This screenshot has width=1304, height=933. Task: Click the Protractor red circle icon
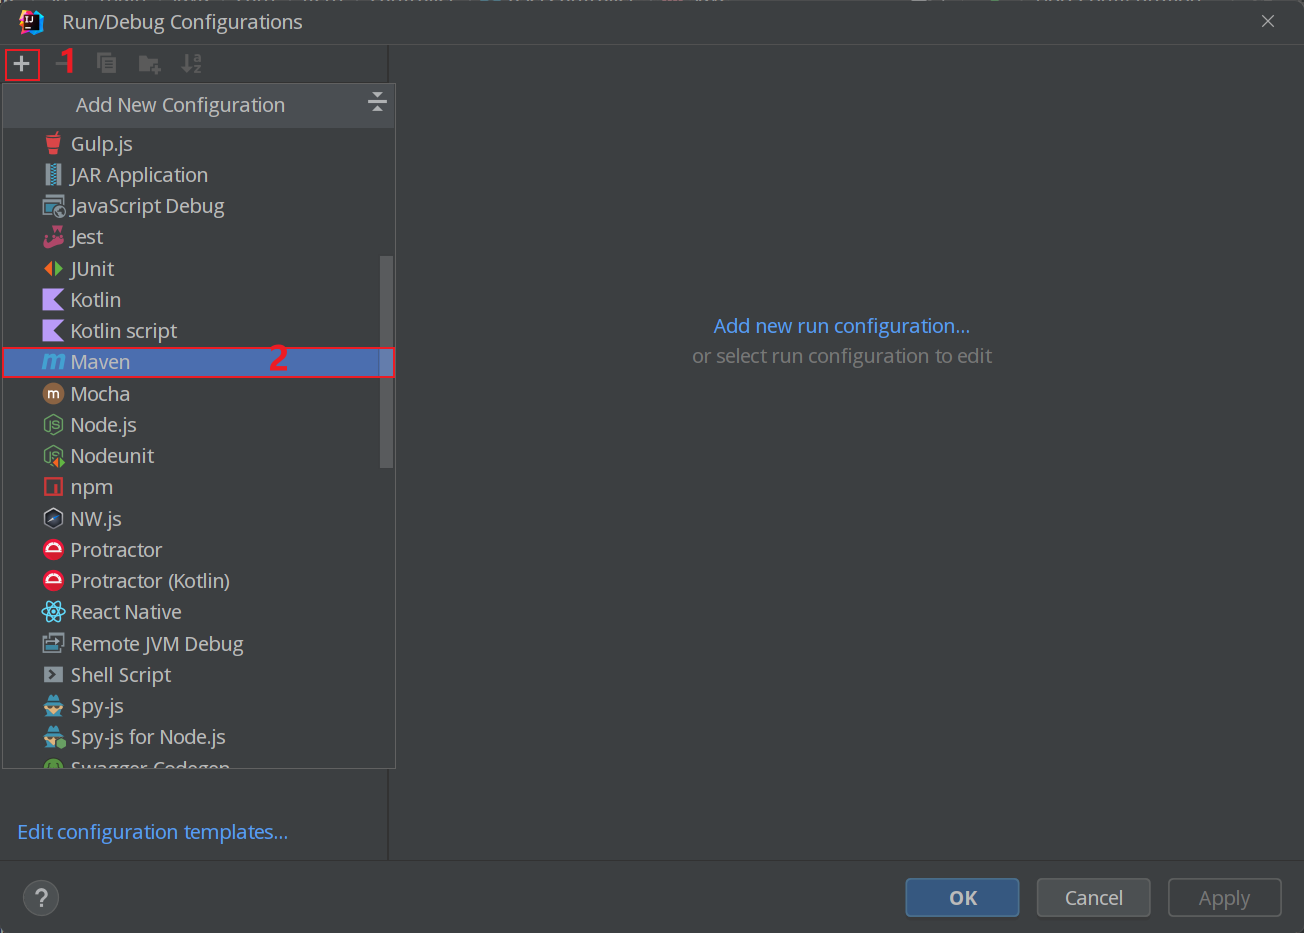point(53,549)
